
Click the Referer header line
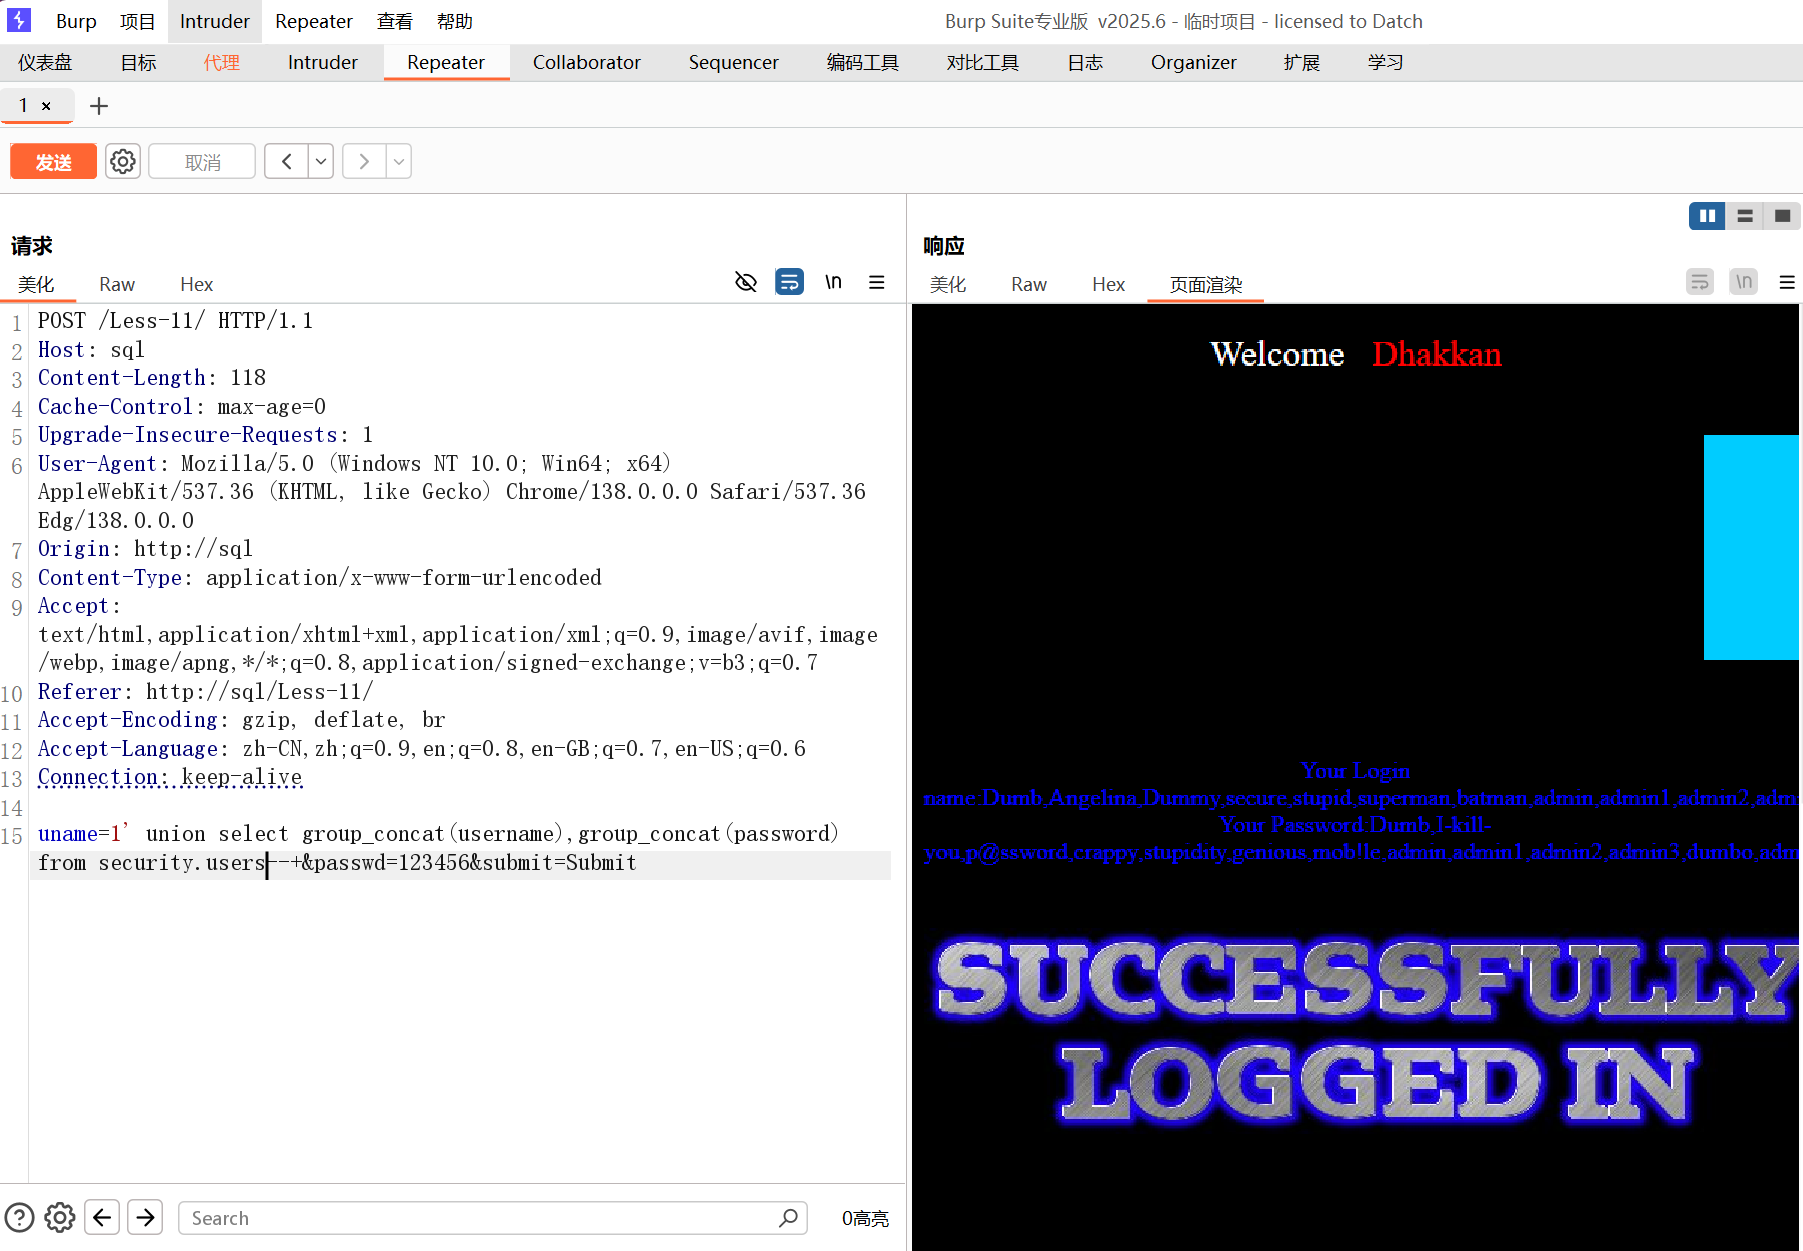[205, 692]
